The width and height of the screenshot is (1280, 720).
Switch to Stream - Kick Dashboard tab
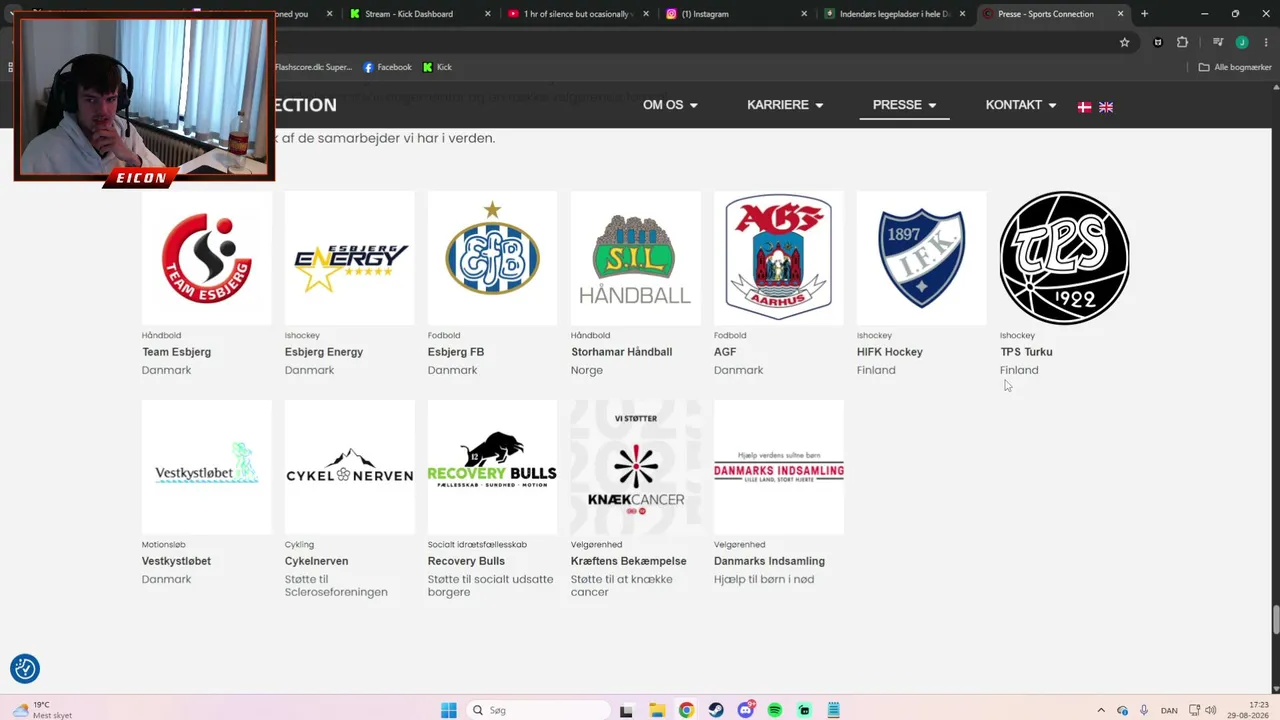[x=420, y=14]
